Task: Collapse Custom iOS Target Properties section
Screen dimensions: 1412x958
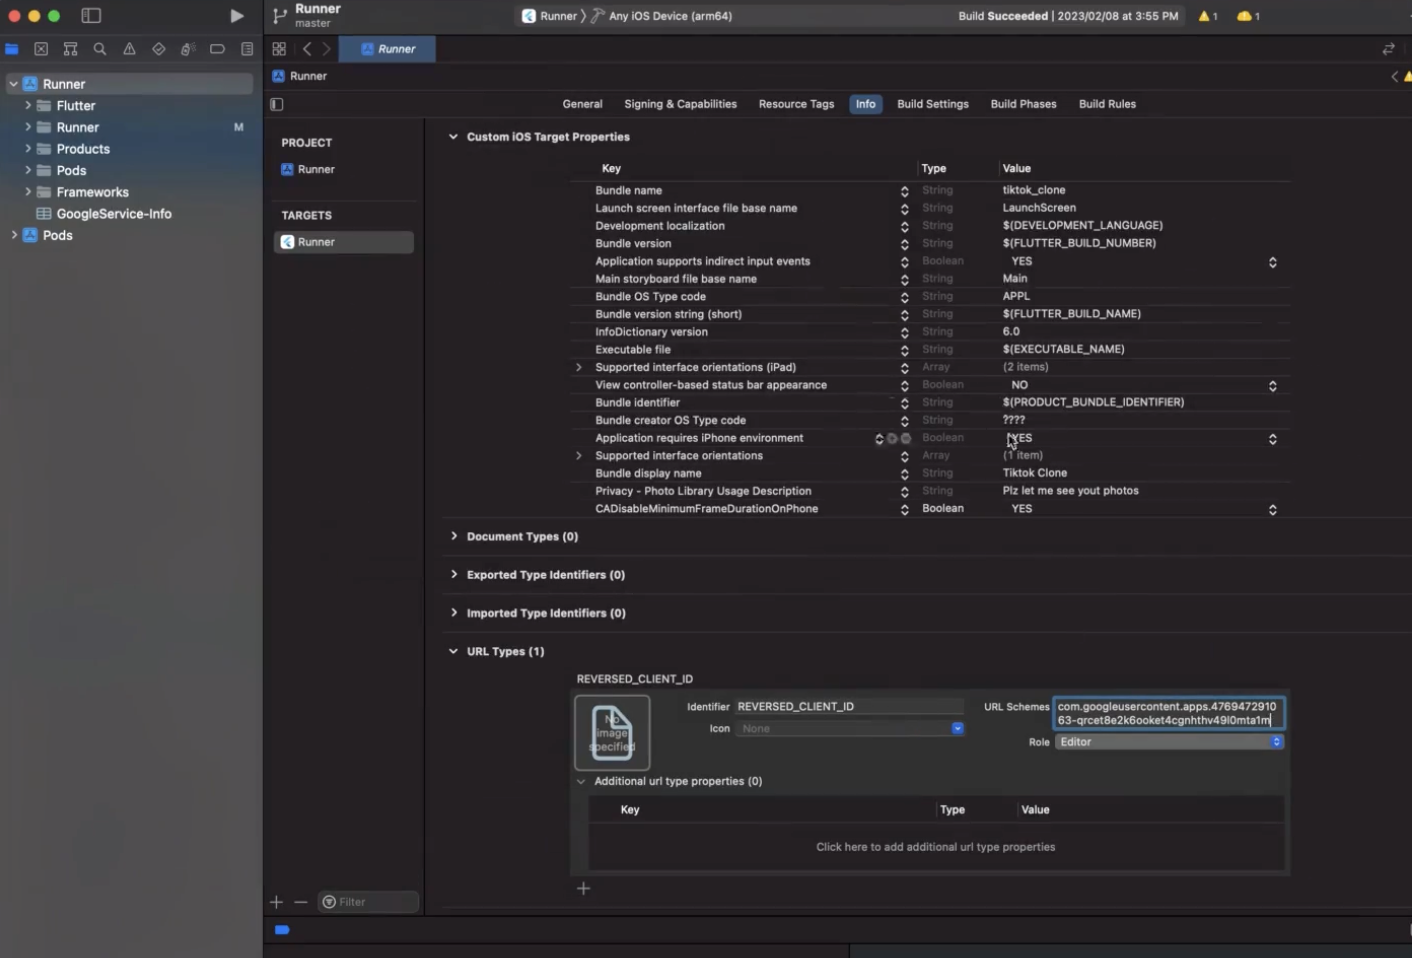Action: click(x=453, y=137)
